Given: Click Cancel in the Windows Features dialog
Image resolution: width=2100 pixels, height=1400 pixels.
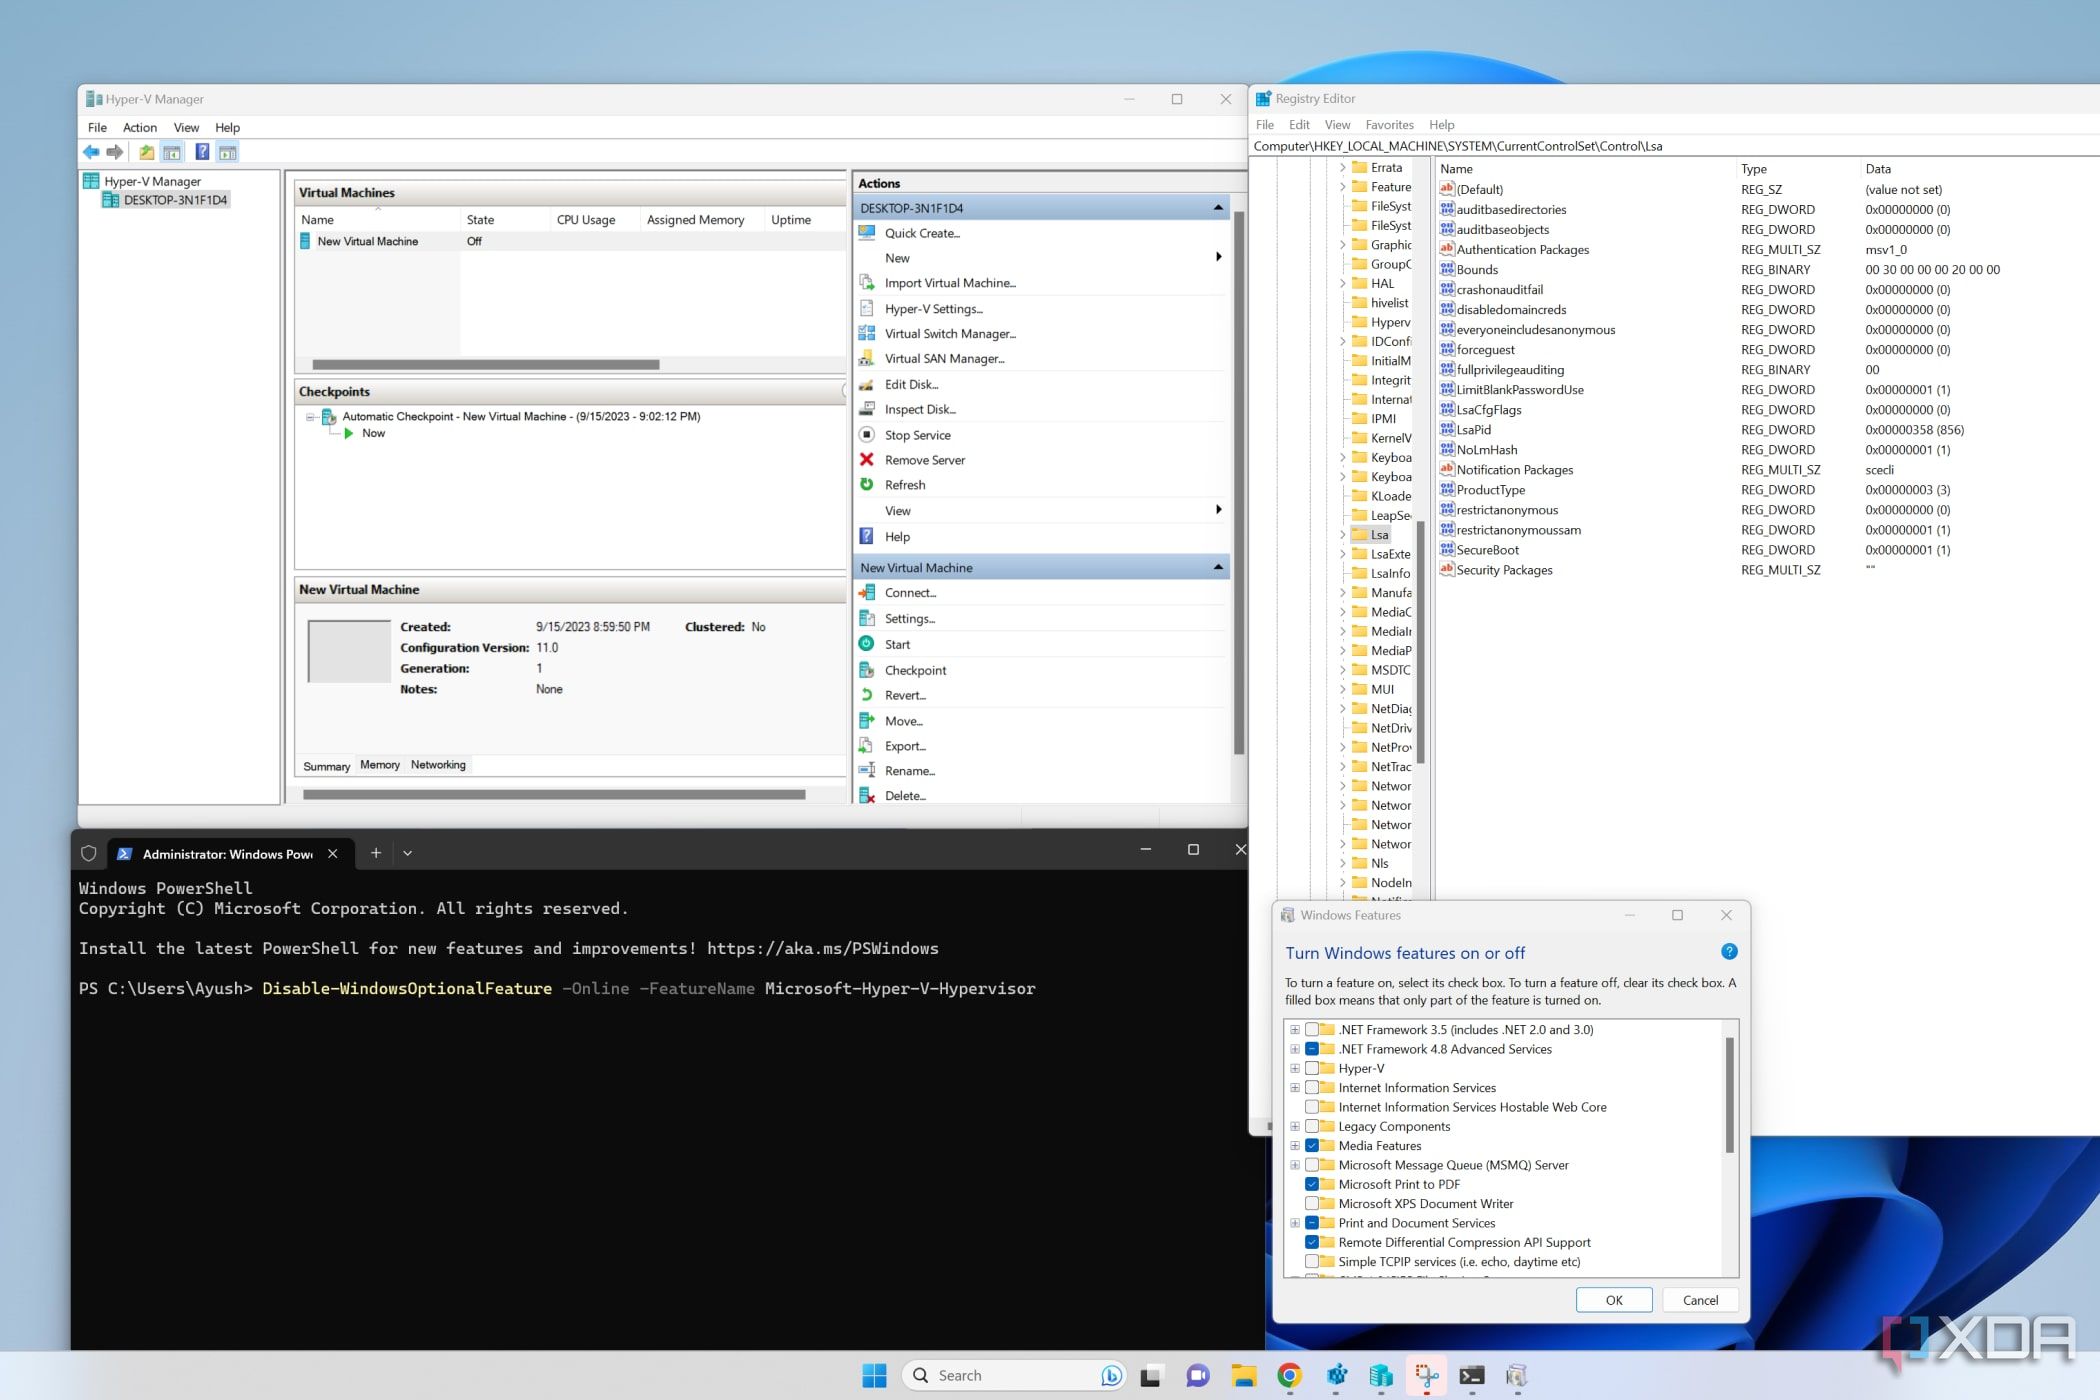Looking at the screenshot, I should pos(1699,1299).
